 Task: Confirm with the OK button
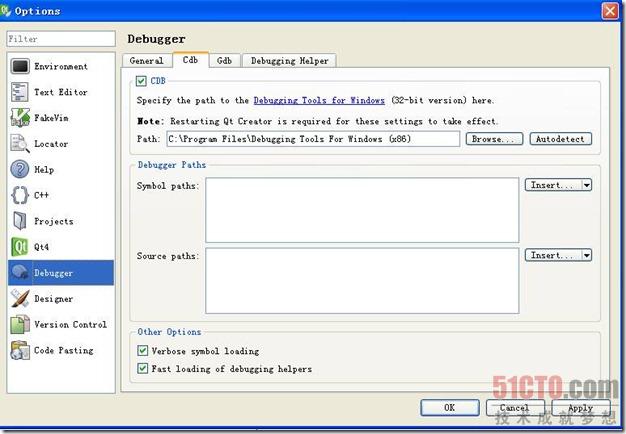click(450, 408)
